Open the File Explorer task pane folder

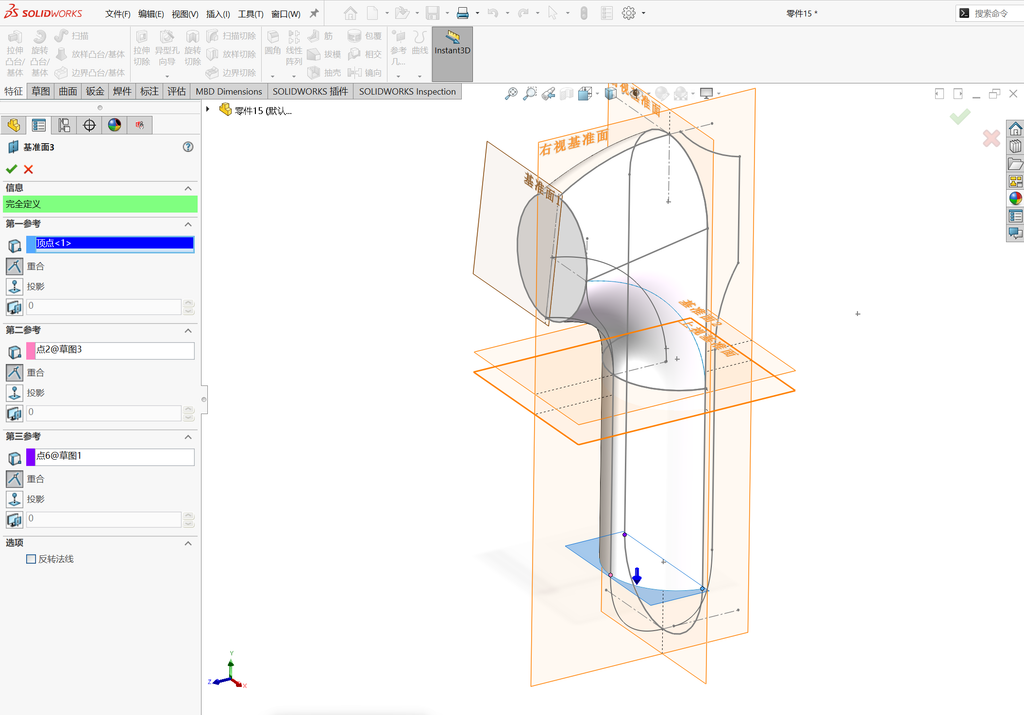coord(1016,164)
